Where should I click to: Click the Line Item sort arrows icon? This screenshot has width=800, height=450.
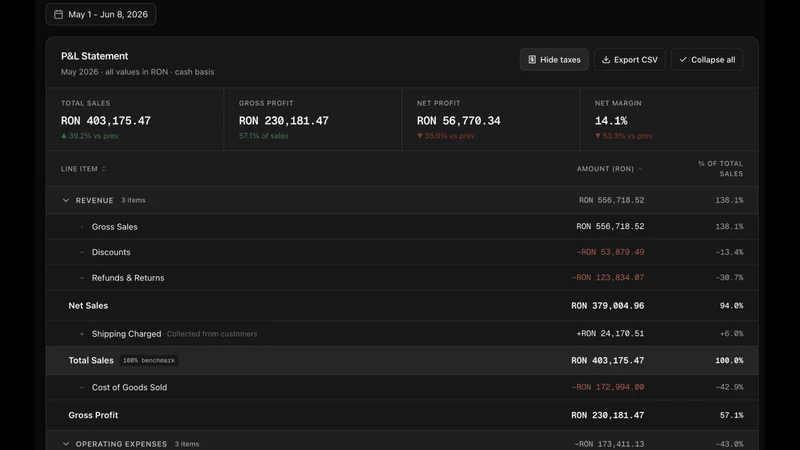click(x=104, y=169)
